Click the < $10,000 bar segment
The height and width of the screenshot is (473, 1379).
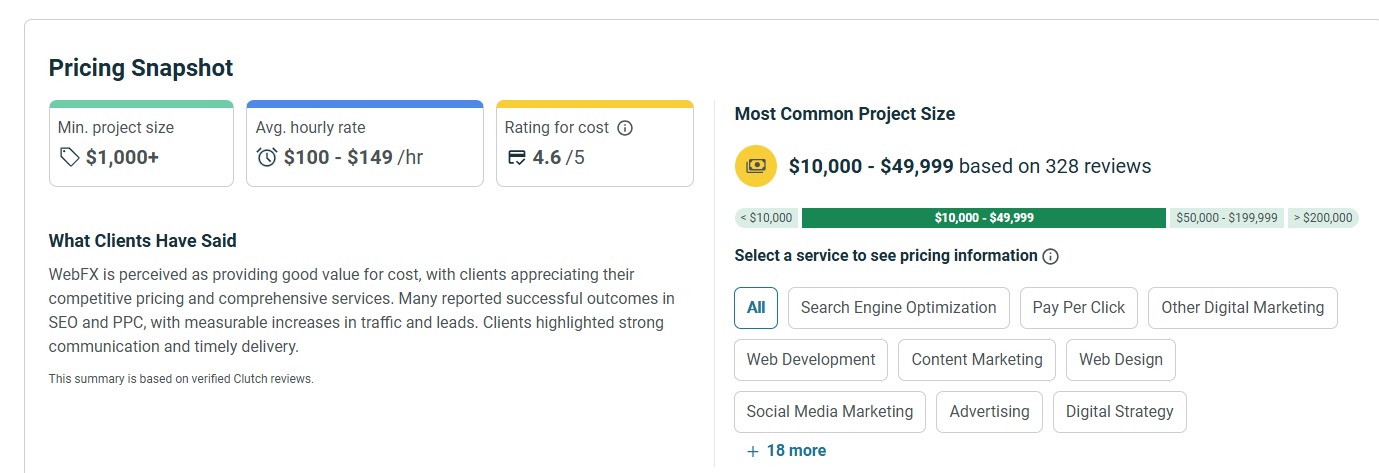pyautogui.click(x=767, y=218)
